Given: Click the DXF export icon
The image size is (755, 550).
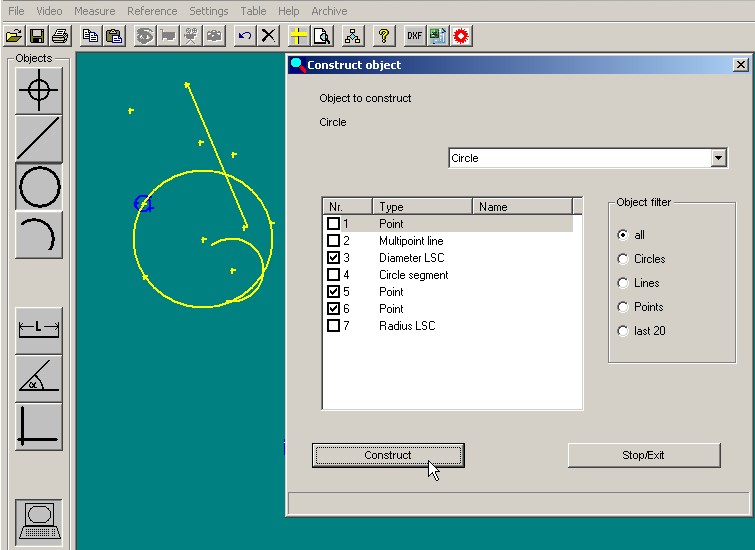Looking at the screenshot, I should [x=415, y=36].
